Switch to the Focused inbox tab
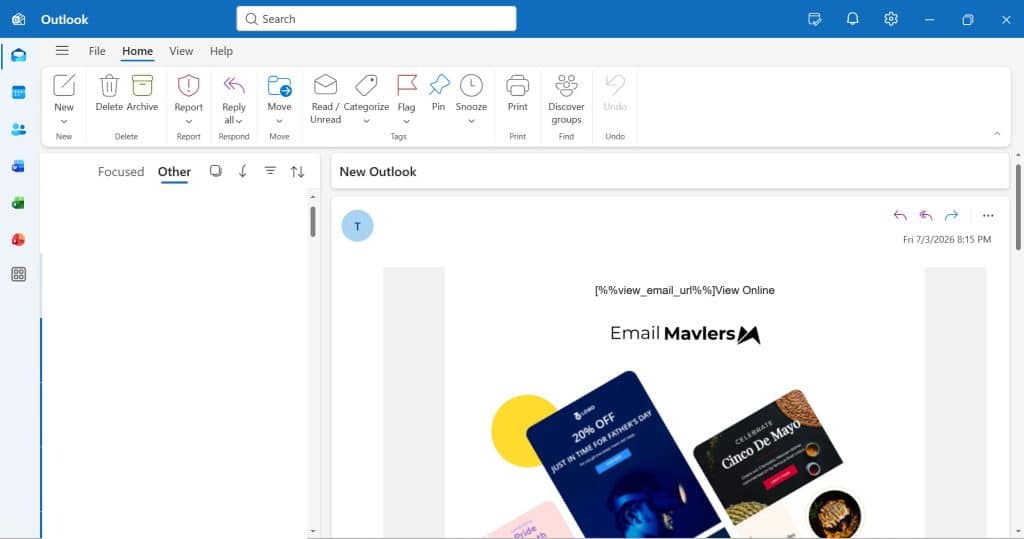The image size is (1024, 539). [121, 172]
